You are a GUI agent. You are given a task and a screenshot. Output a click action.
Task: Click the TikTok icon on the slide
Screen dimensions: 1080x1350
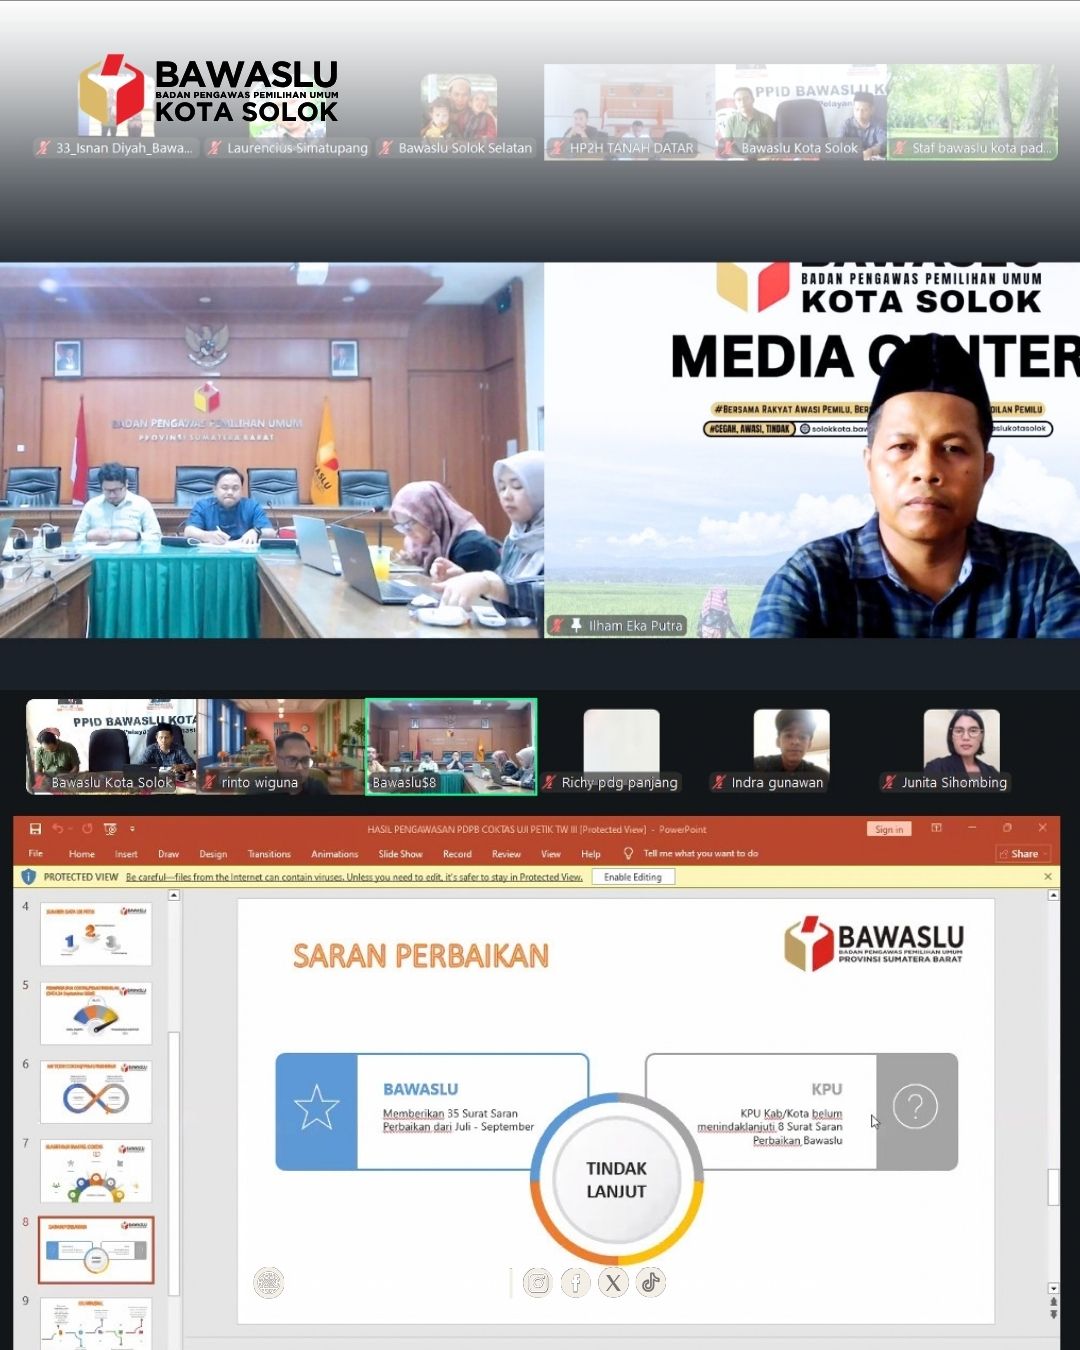click(651, 1283)
